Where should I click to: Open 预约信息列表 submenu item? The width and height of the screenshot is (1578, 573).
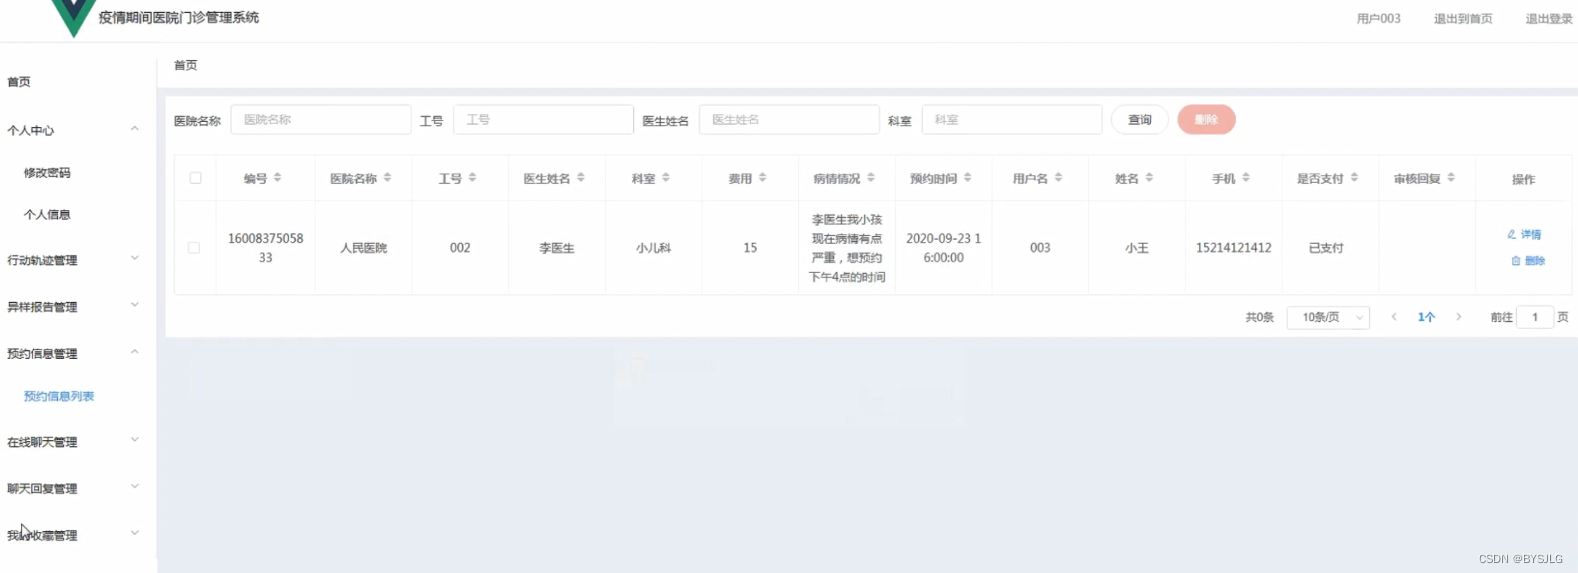(x=59, y=396)
